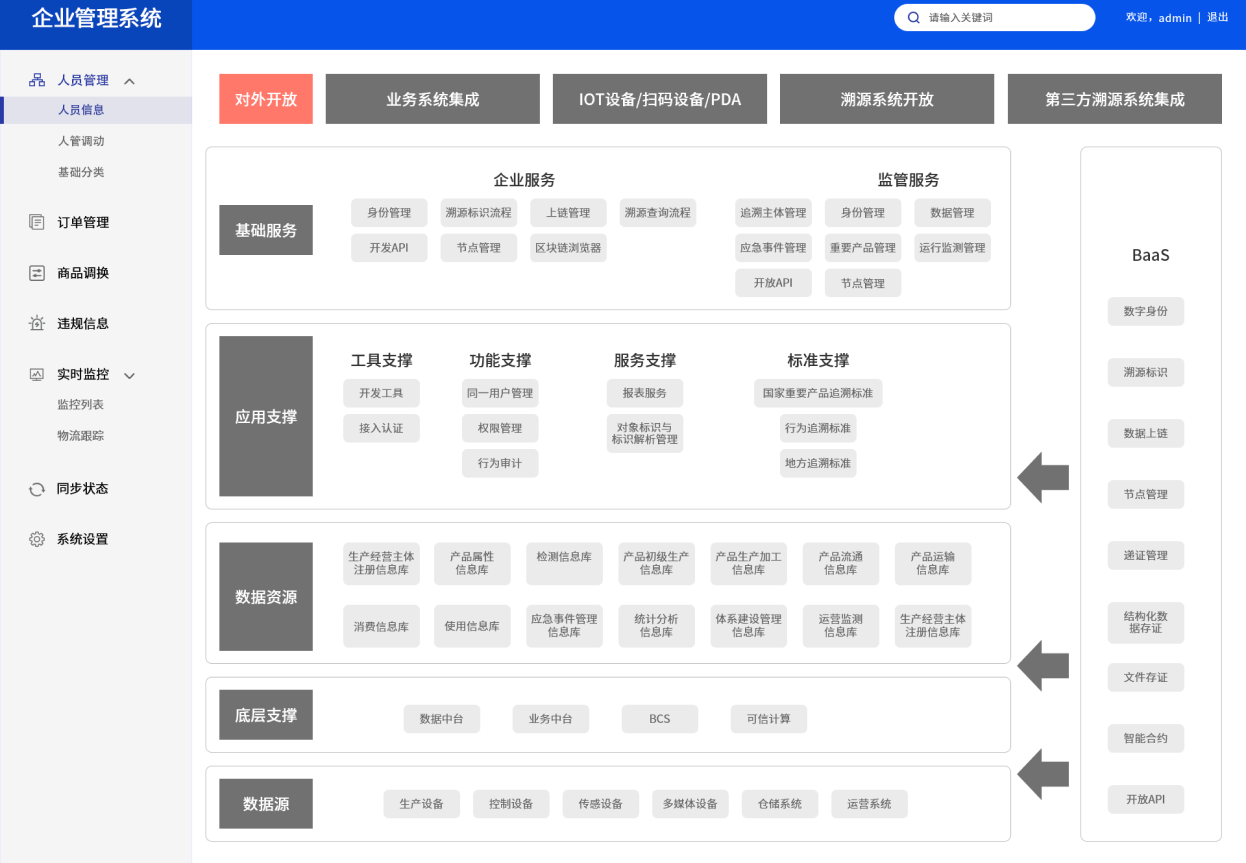Select 人管调动 in the sidebar
Viewport: 1246px width, 863px height.
(x=81, y=141)
